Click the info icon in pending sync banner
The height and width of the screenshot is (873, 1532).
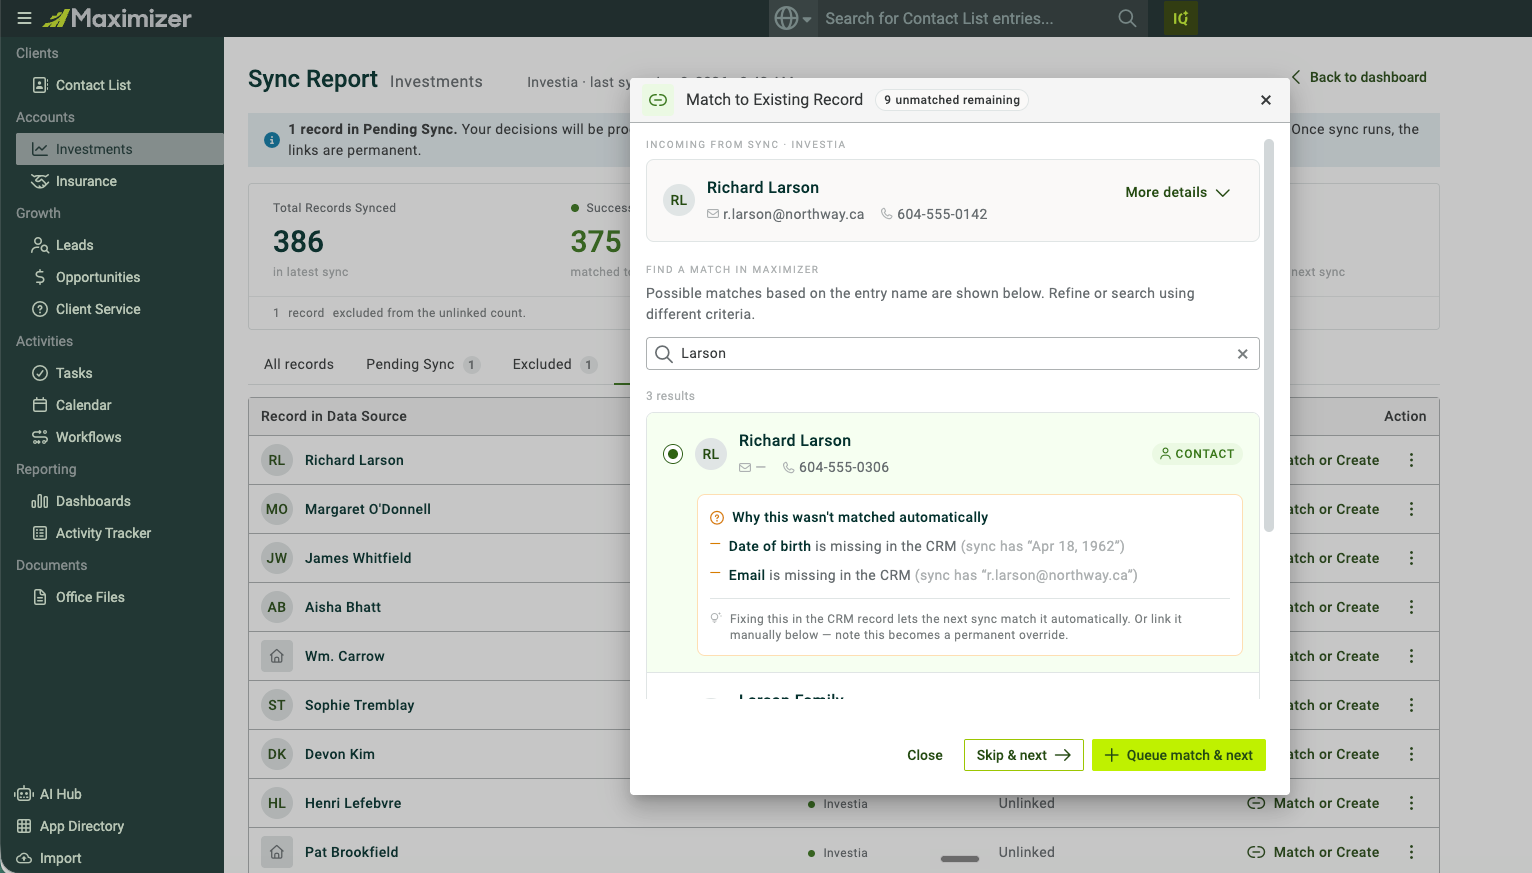pos(271,140)
